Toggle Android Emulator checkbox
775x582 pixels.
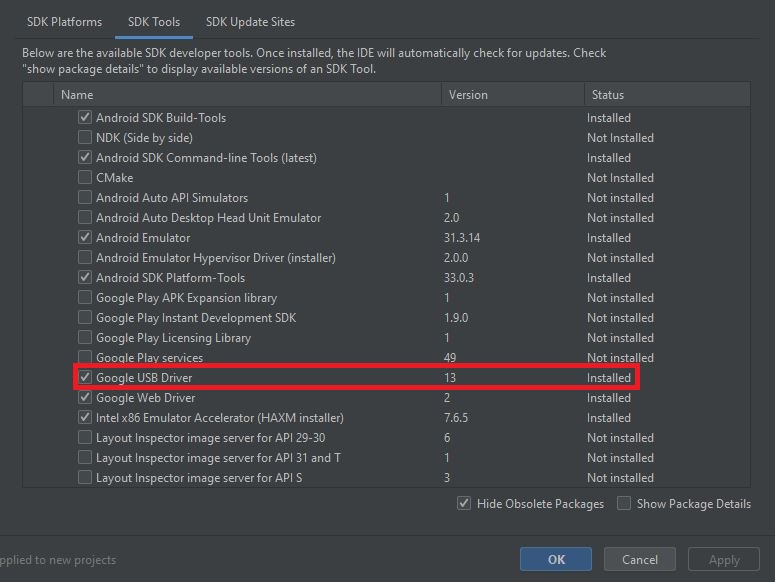point(85,238)
